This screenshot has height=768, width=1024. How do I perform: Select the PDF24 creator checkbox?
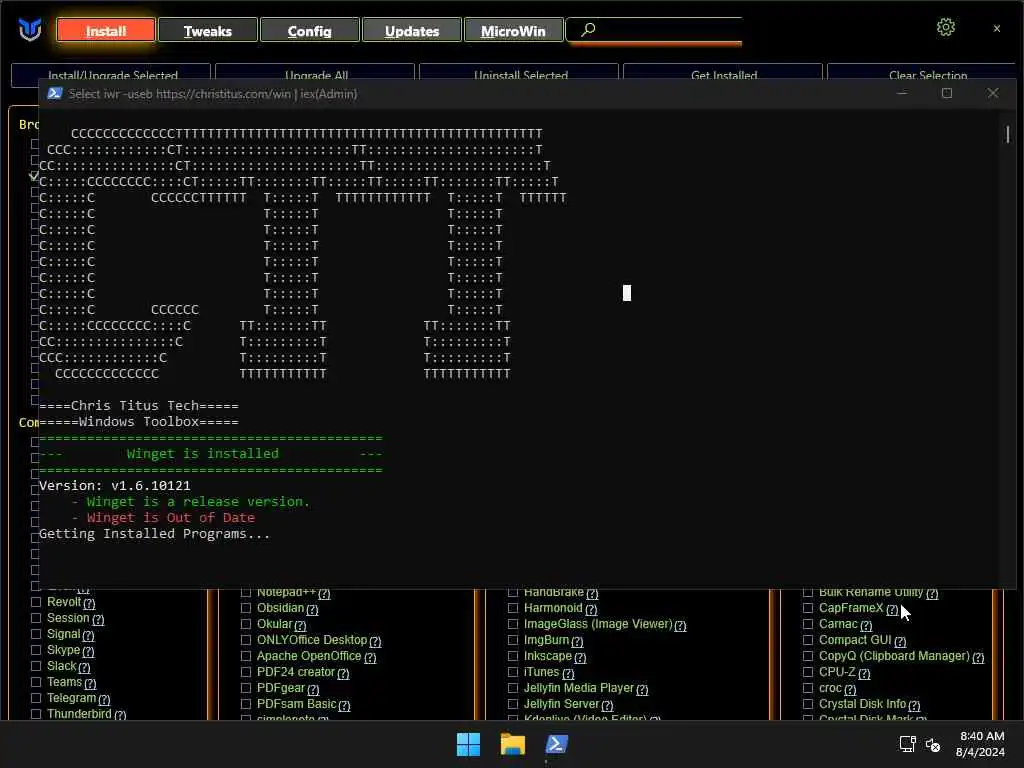click(x=246, y=672)
